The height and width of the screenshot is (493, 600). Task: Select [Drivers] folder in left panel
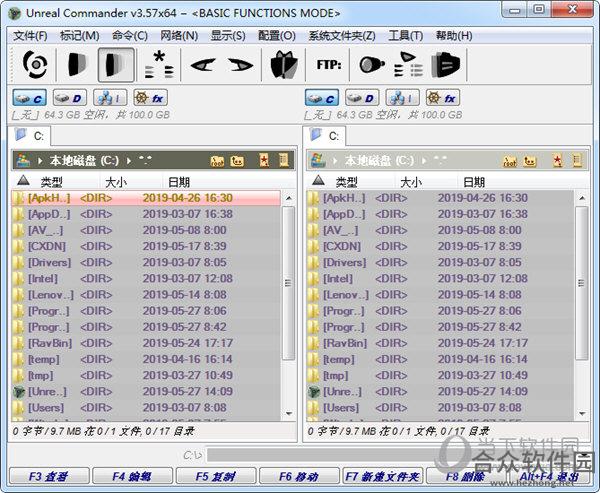(146, 263)
